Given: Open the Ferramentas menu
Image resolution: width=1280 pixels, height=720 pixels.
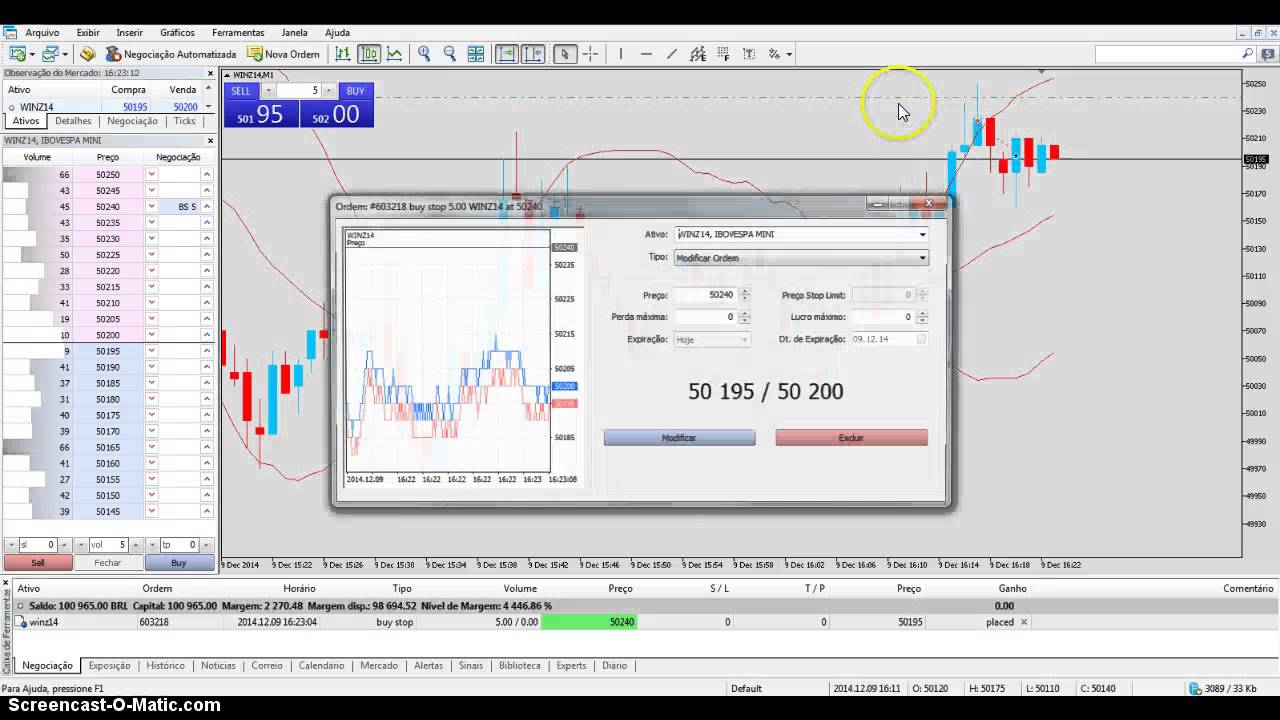Looking at the screenshot, I should [x=238, y=33].
